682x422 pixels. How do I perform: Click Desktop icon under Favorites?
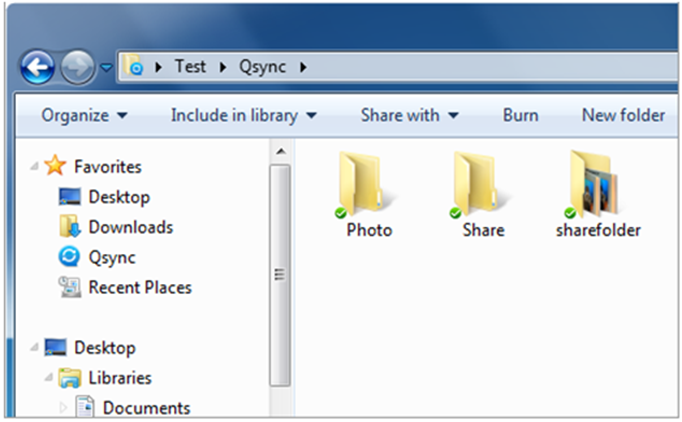click(69, 197)
